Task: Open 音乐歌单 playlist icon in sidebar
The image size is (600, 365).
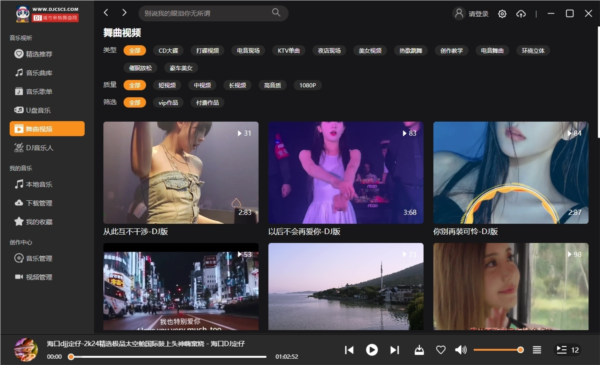Action: (19, 91)
